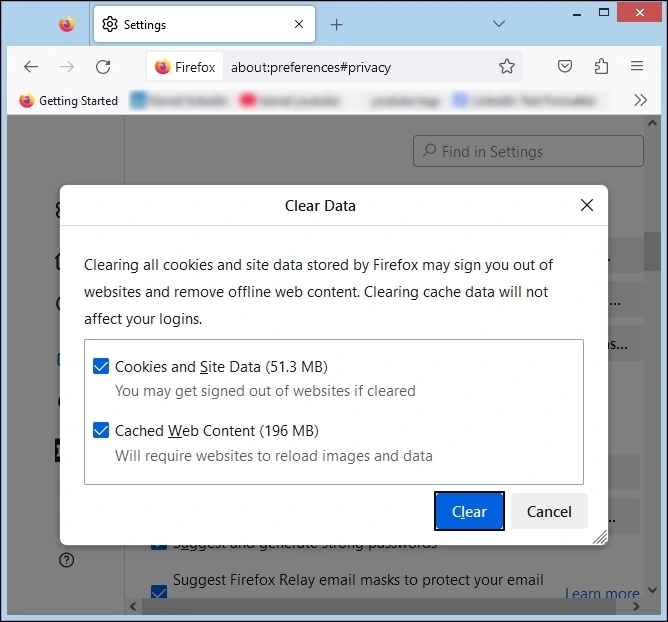Screen dimensions: 668x622
Task: Reload the current page
Action: [x=103, y=66]
